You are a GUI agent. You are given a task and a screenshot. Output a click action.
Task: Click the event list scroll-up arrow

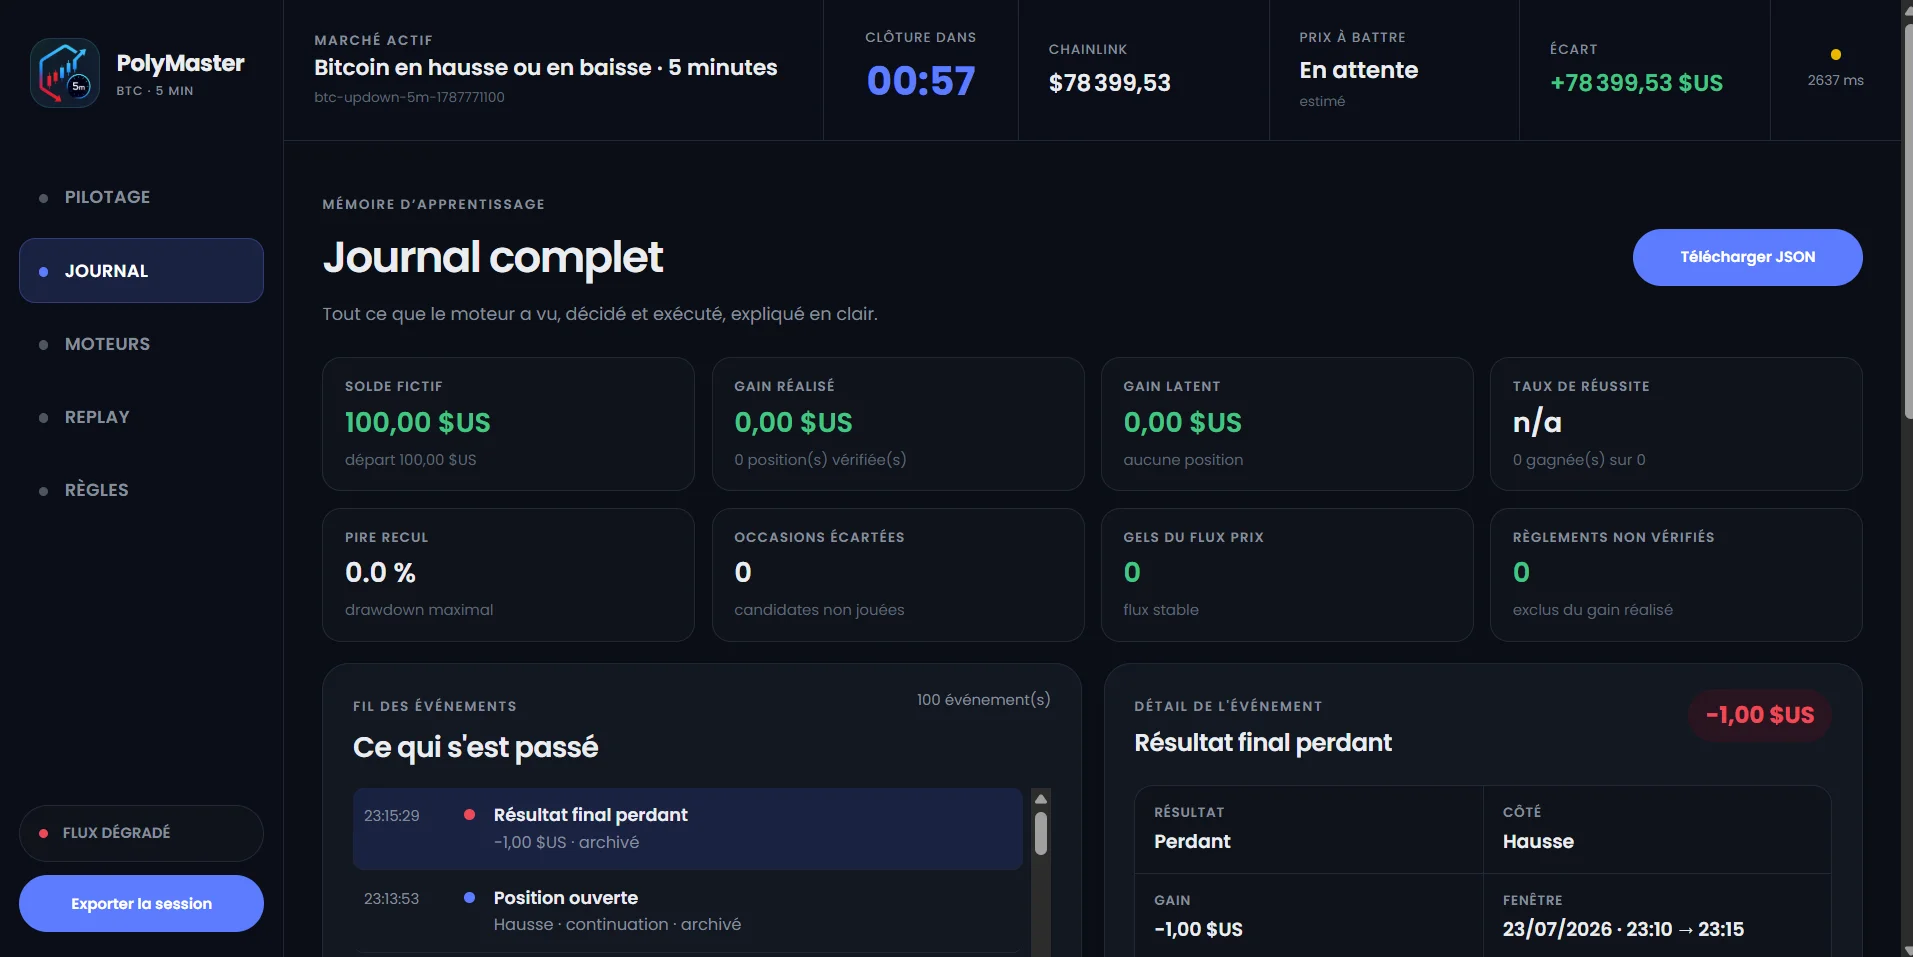1040,799
